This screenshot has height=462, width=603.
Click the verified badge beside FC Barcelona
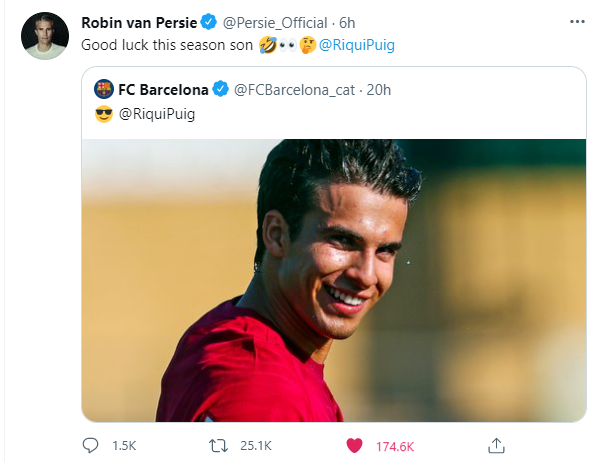pyautogui.click(x=221, y=89)
